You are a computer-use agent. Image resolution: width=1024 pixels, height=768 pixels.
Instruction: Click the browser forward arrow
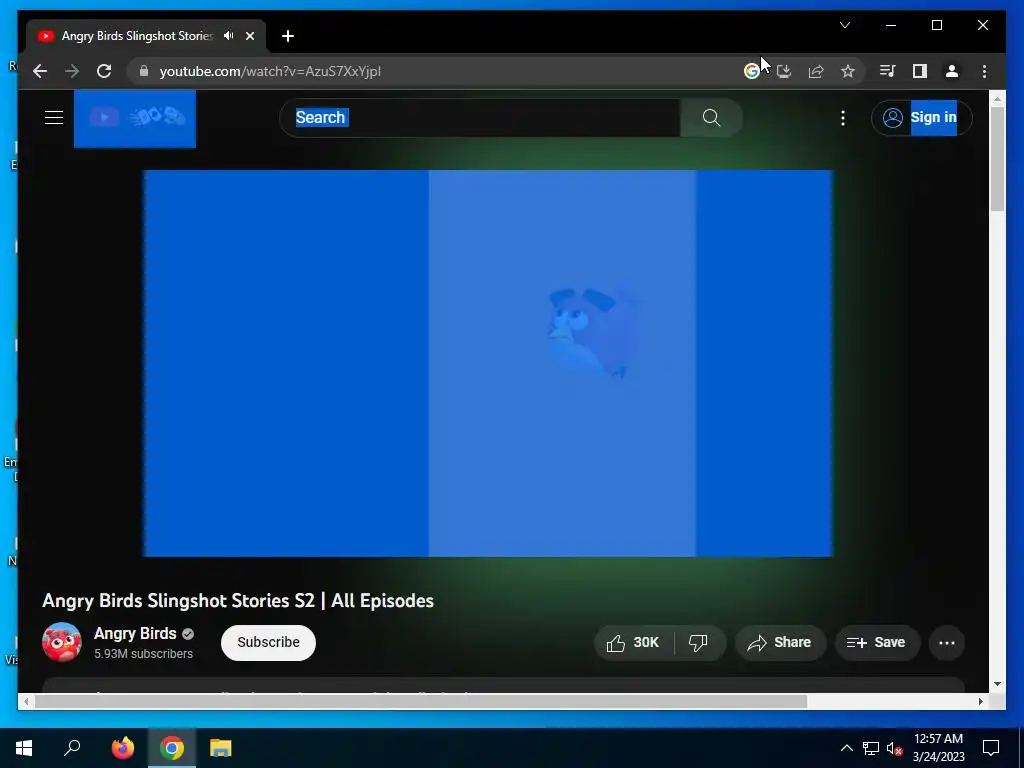click(x=72, y=71)
